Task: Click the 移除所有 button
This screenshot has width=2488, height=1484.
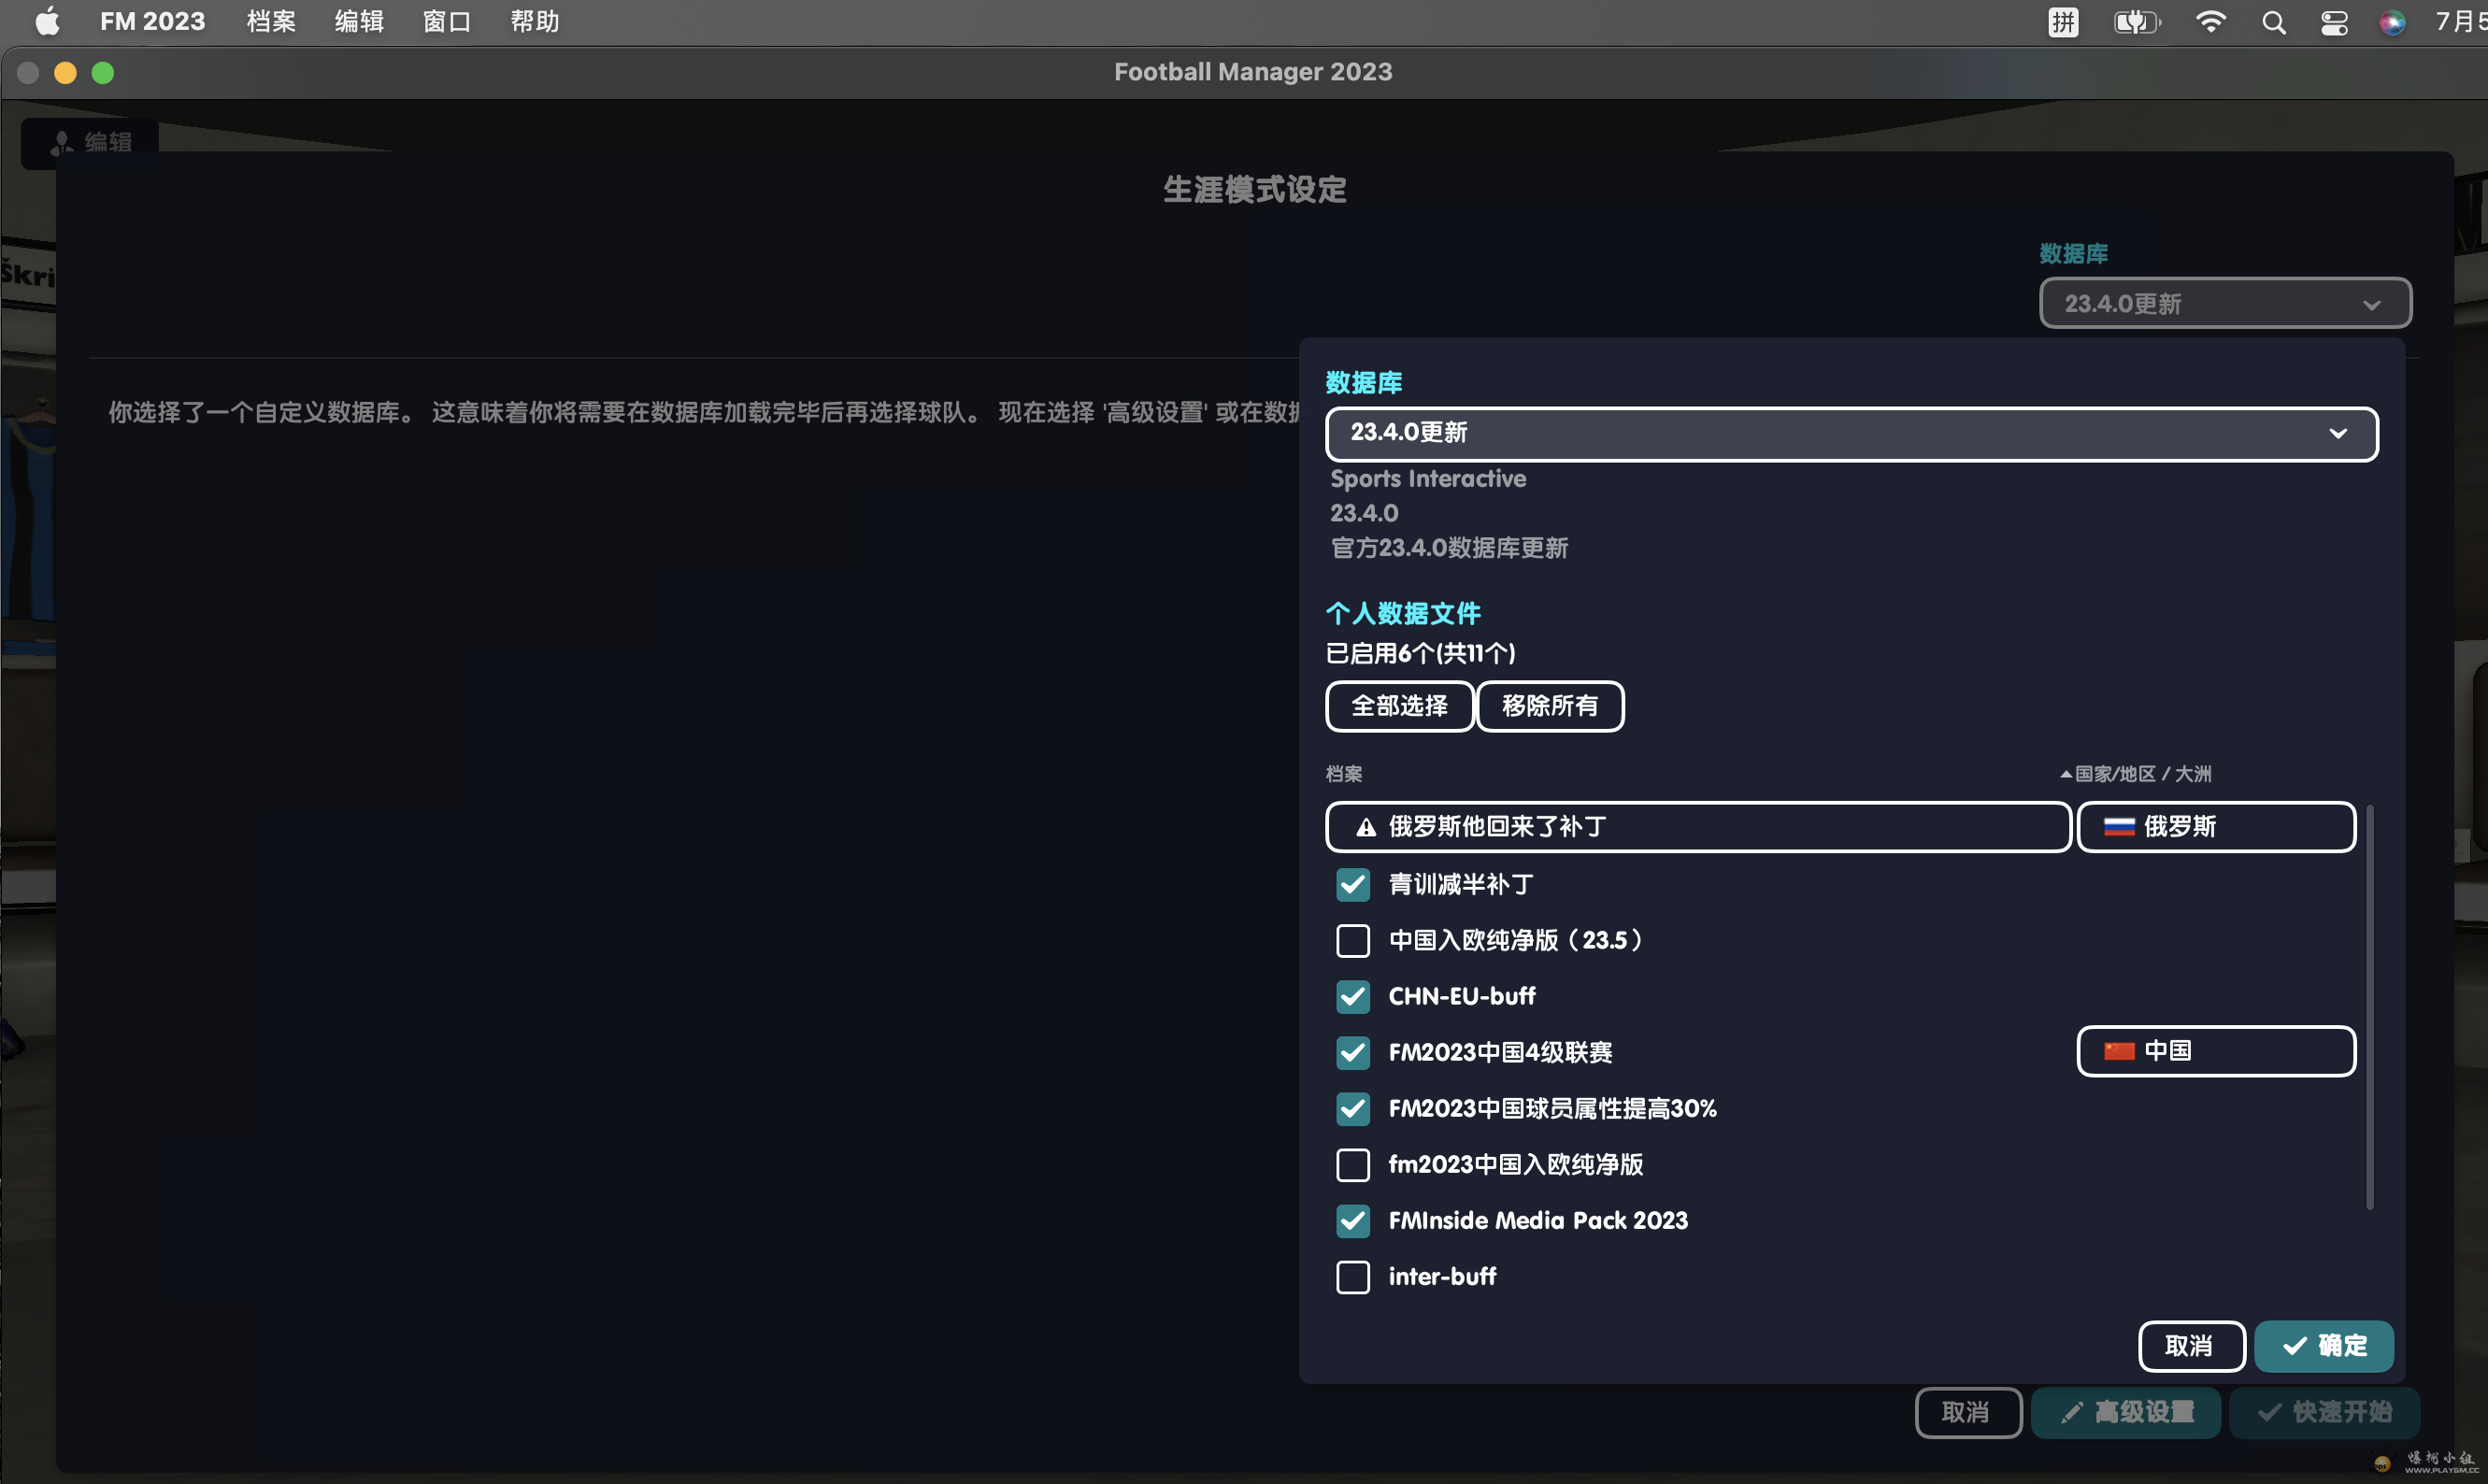Action: [1550, 706]
